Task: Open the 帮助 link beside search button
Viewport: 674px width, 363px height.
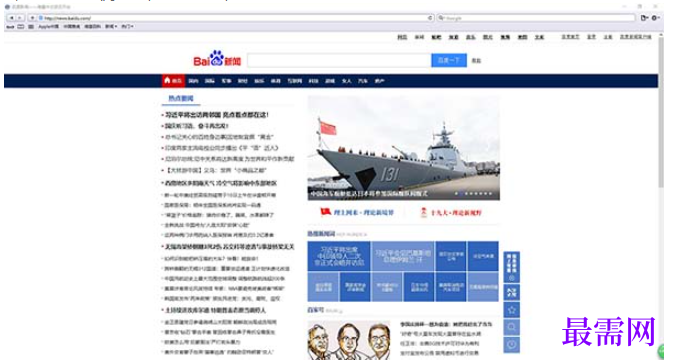Action: click(476, 61)
